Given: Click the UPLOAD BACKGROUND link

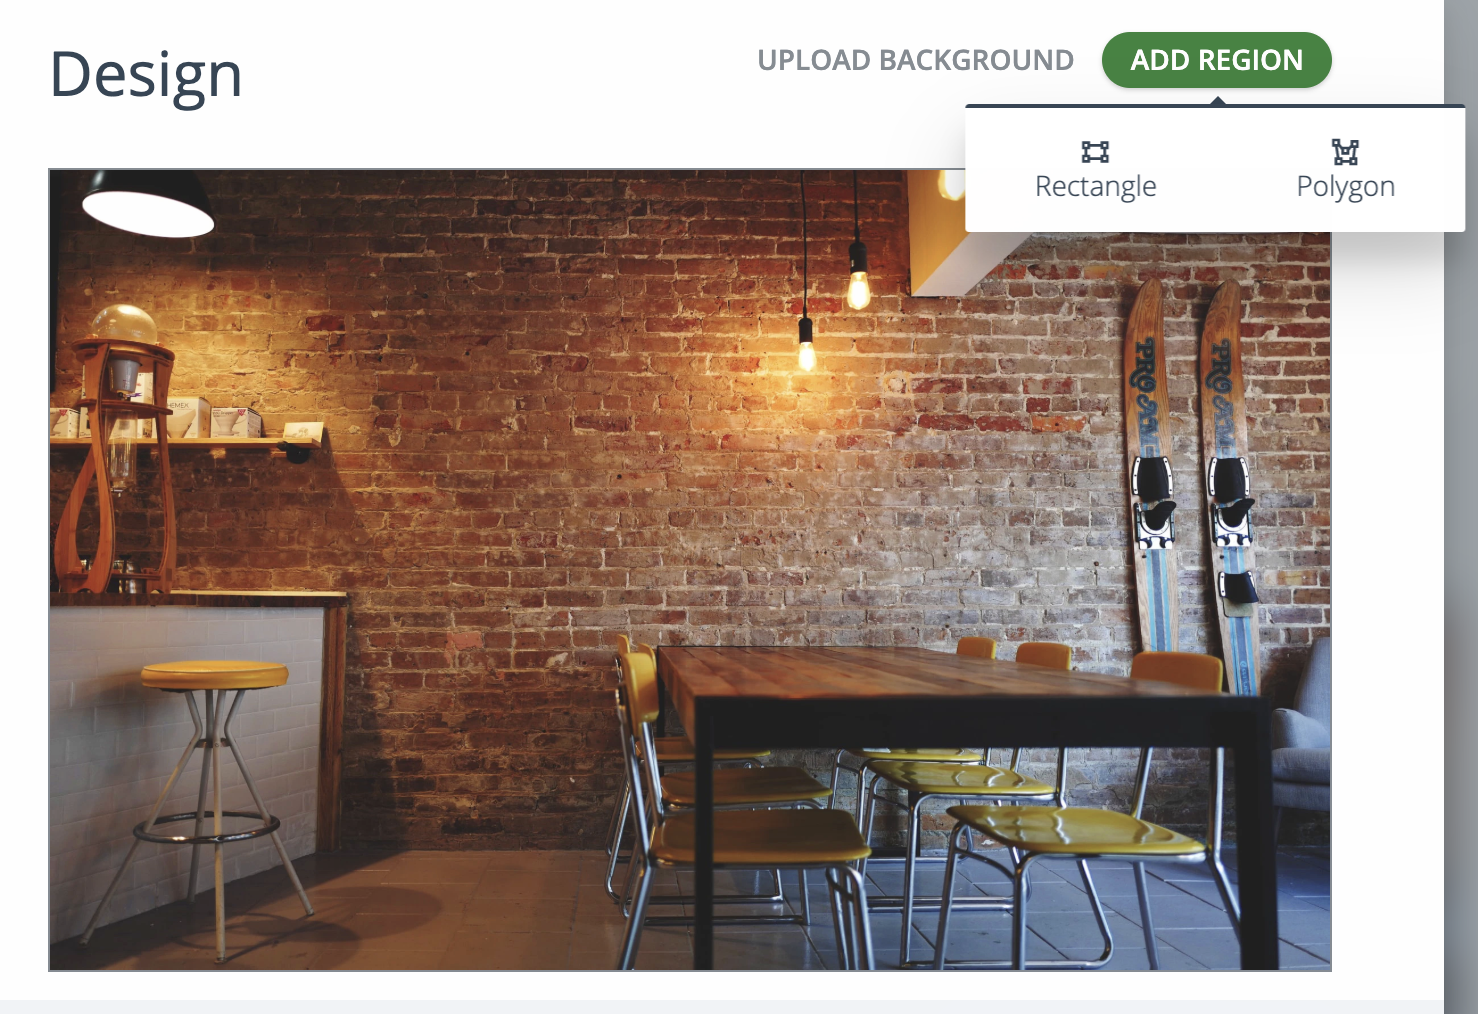Looking at the screenshot, I should (915, 60).
